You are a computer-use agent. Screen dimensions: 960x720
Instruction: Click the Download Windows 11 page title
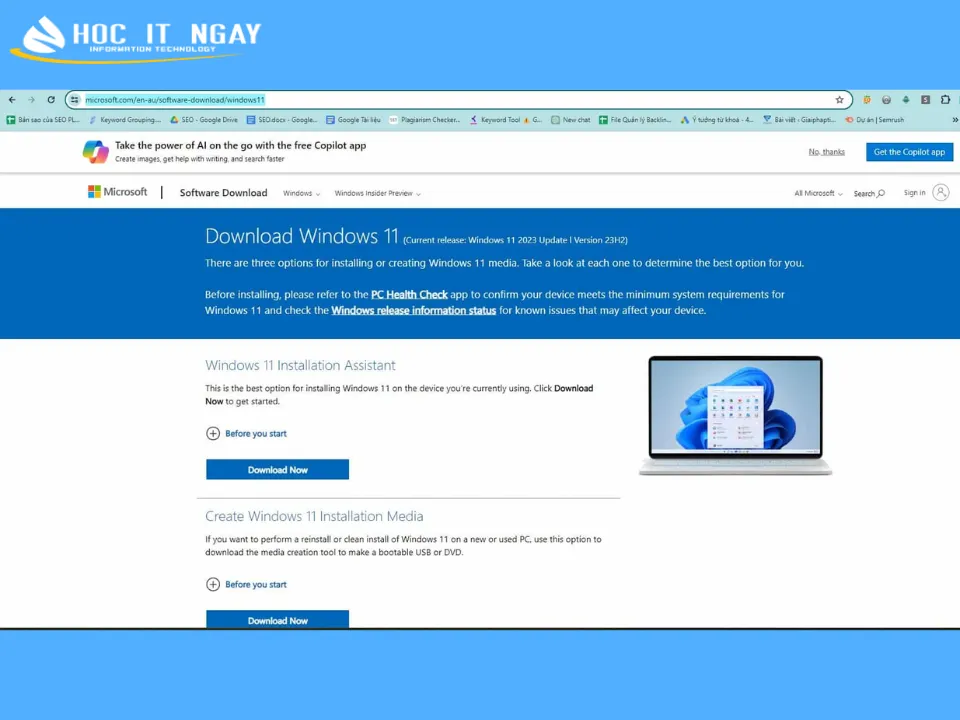point(301,236)
